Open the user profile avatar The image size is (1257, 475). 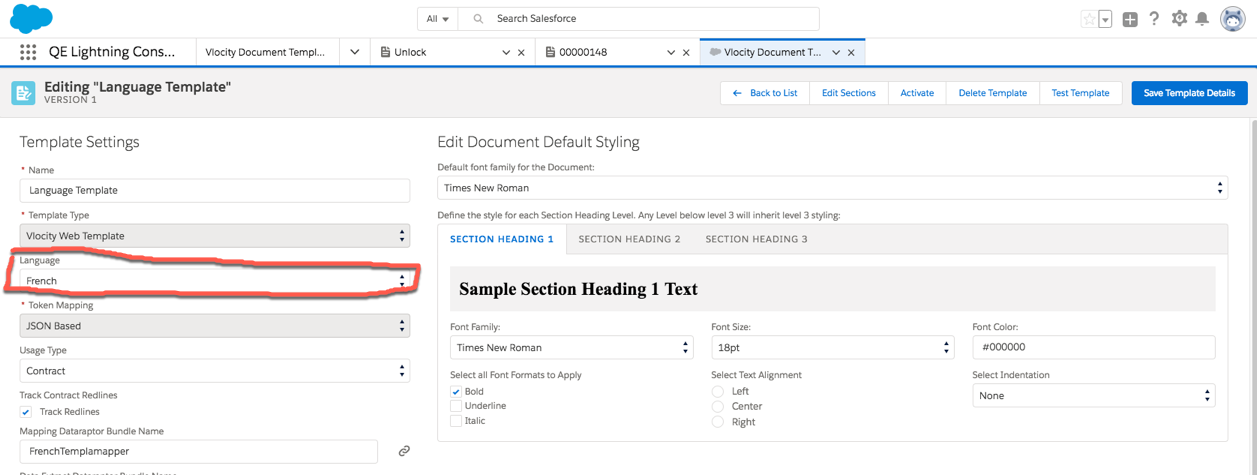pos(1233,19)
